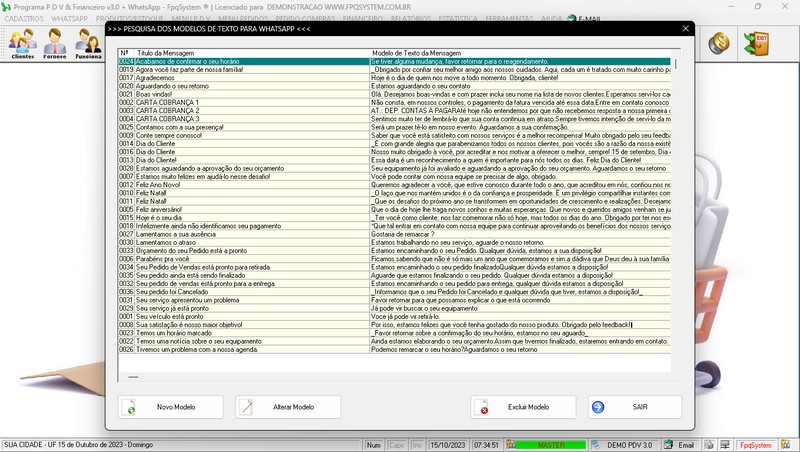The height and width of the screenshot is (452, 800).
Task: Select row 'Acabamos de confirmar o seu horário'
Action: tap(394, 61)
